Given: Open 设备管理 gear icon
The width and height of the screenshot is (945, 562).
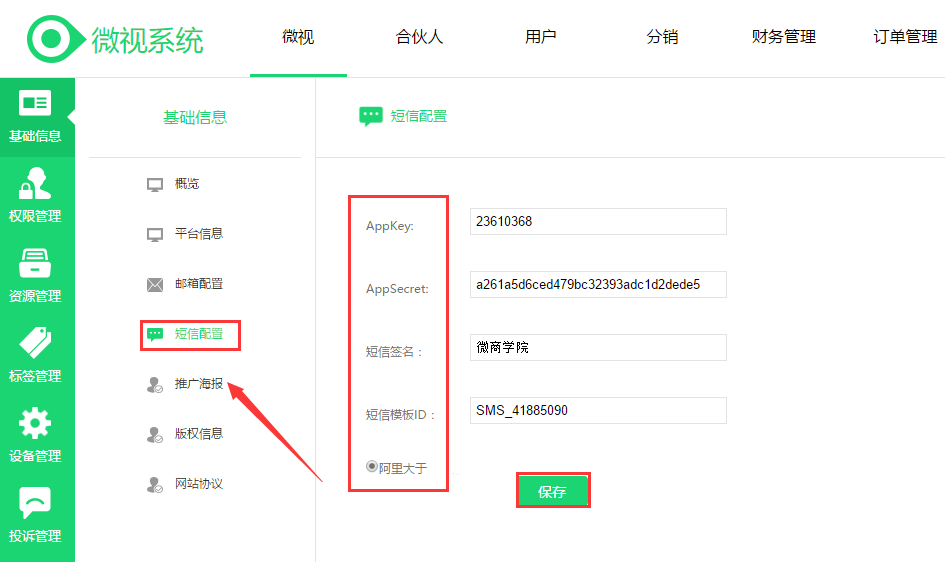Looking at the screenshot, I should click(35, 423).
